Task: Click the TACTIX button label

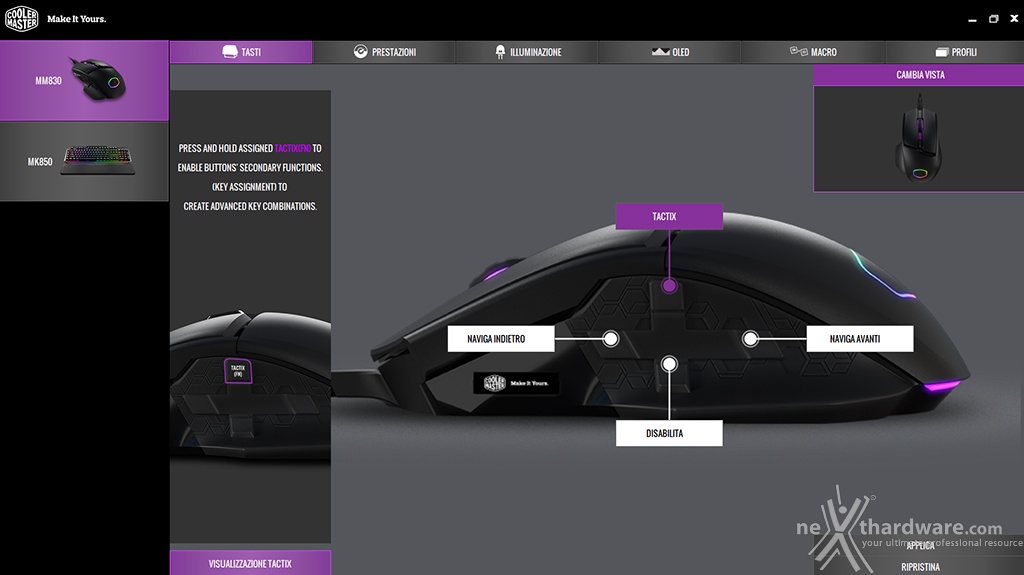Action: [669, 216]
